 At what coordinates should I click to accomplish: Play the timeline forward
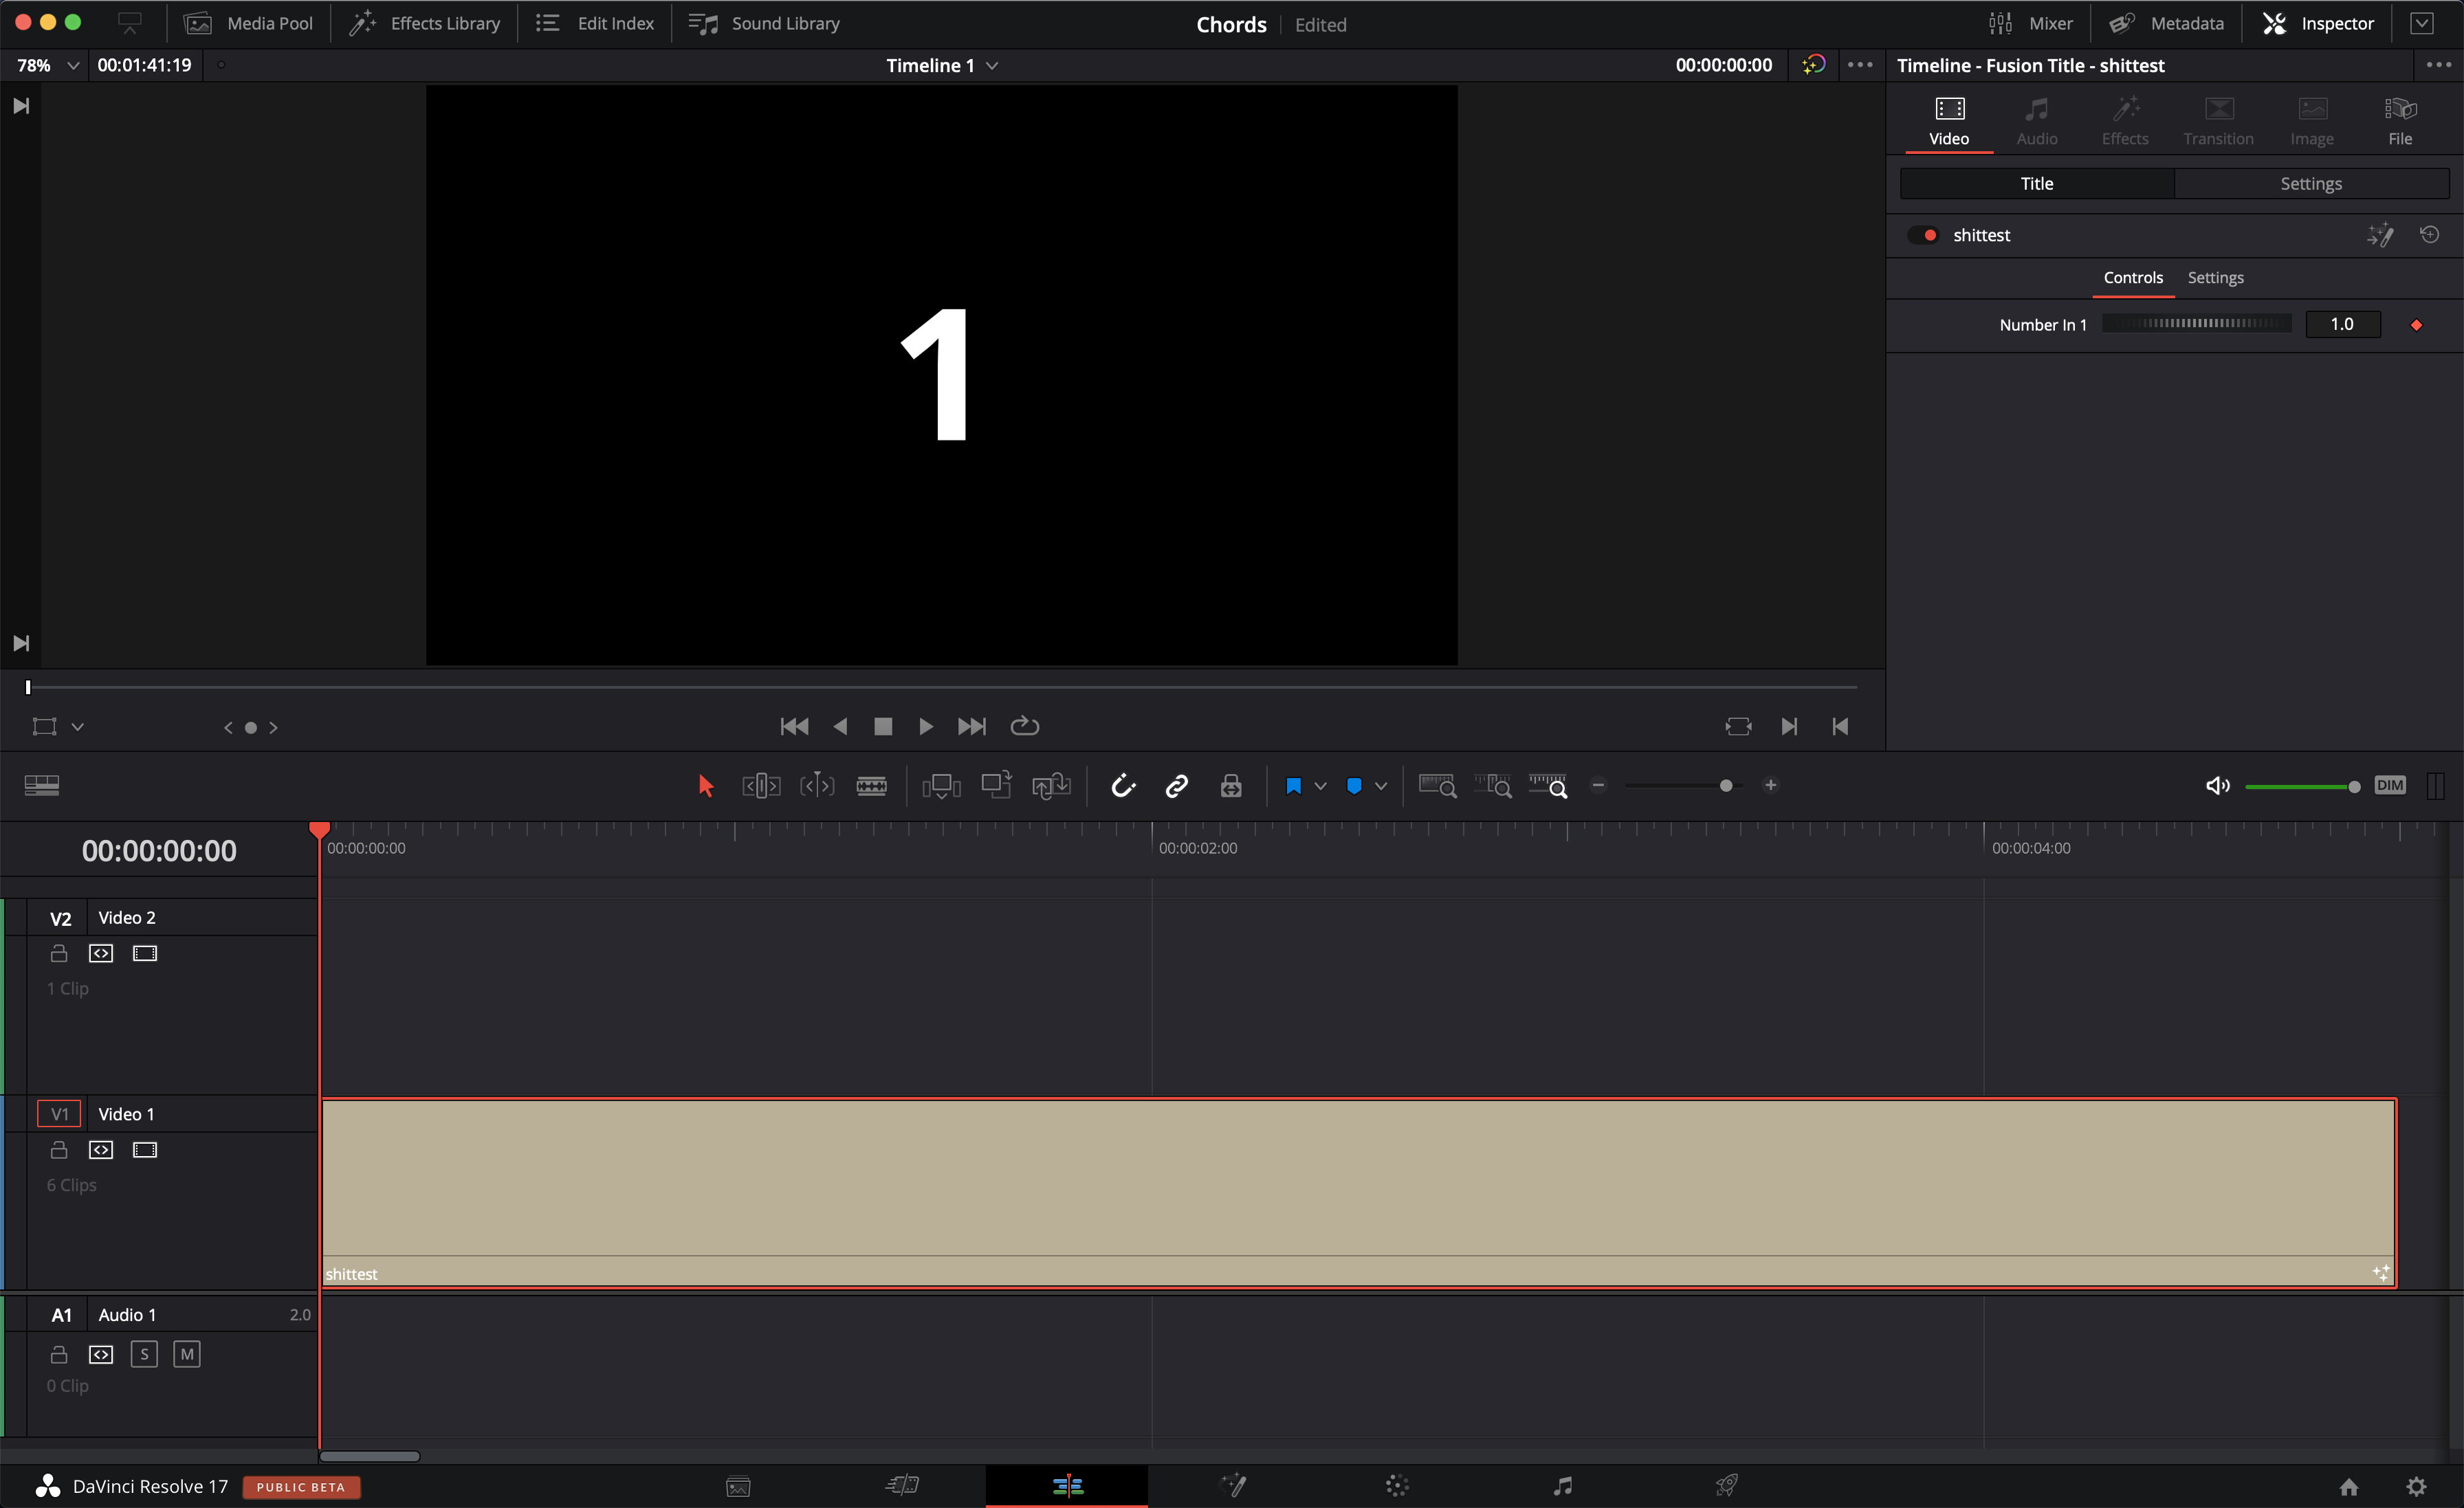(x=926, y=726)
